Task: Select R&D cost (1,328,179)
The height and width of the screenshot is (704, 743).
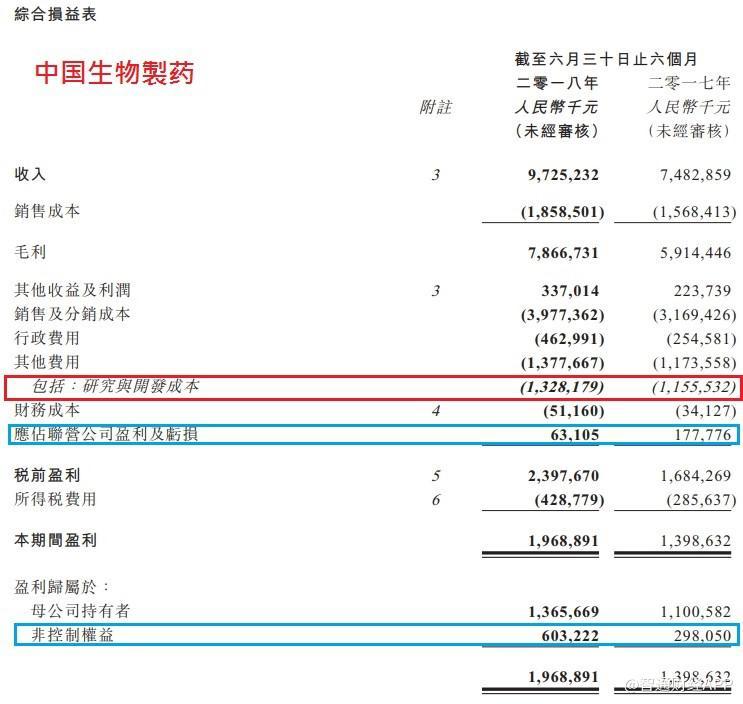Action: tap(562, 388)
